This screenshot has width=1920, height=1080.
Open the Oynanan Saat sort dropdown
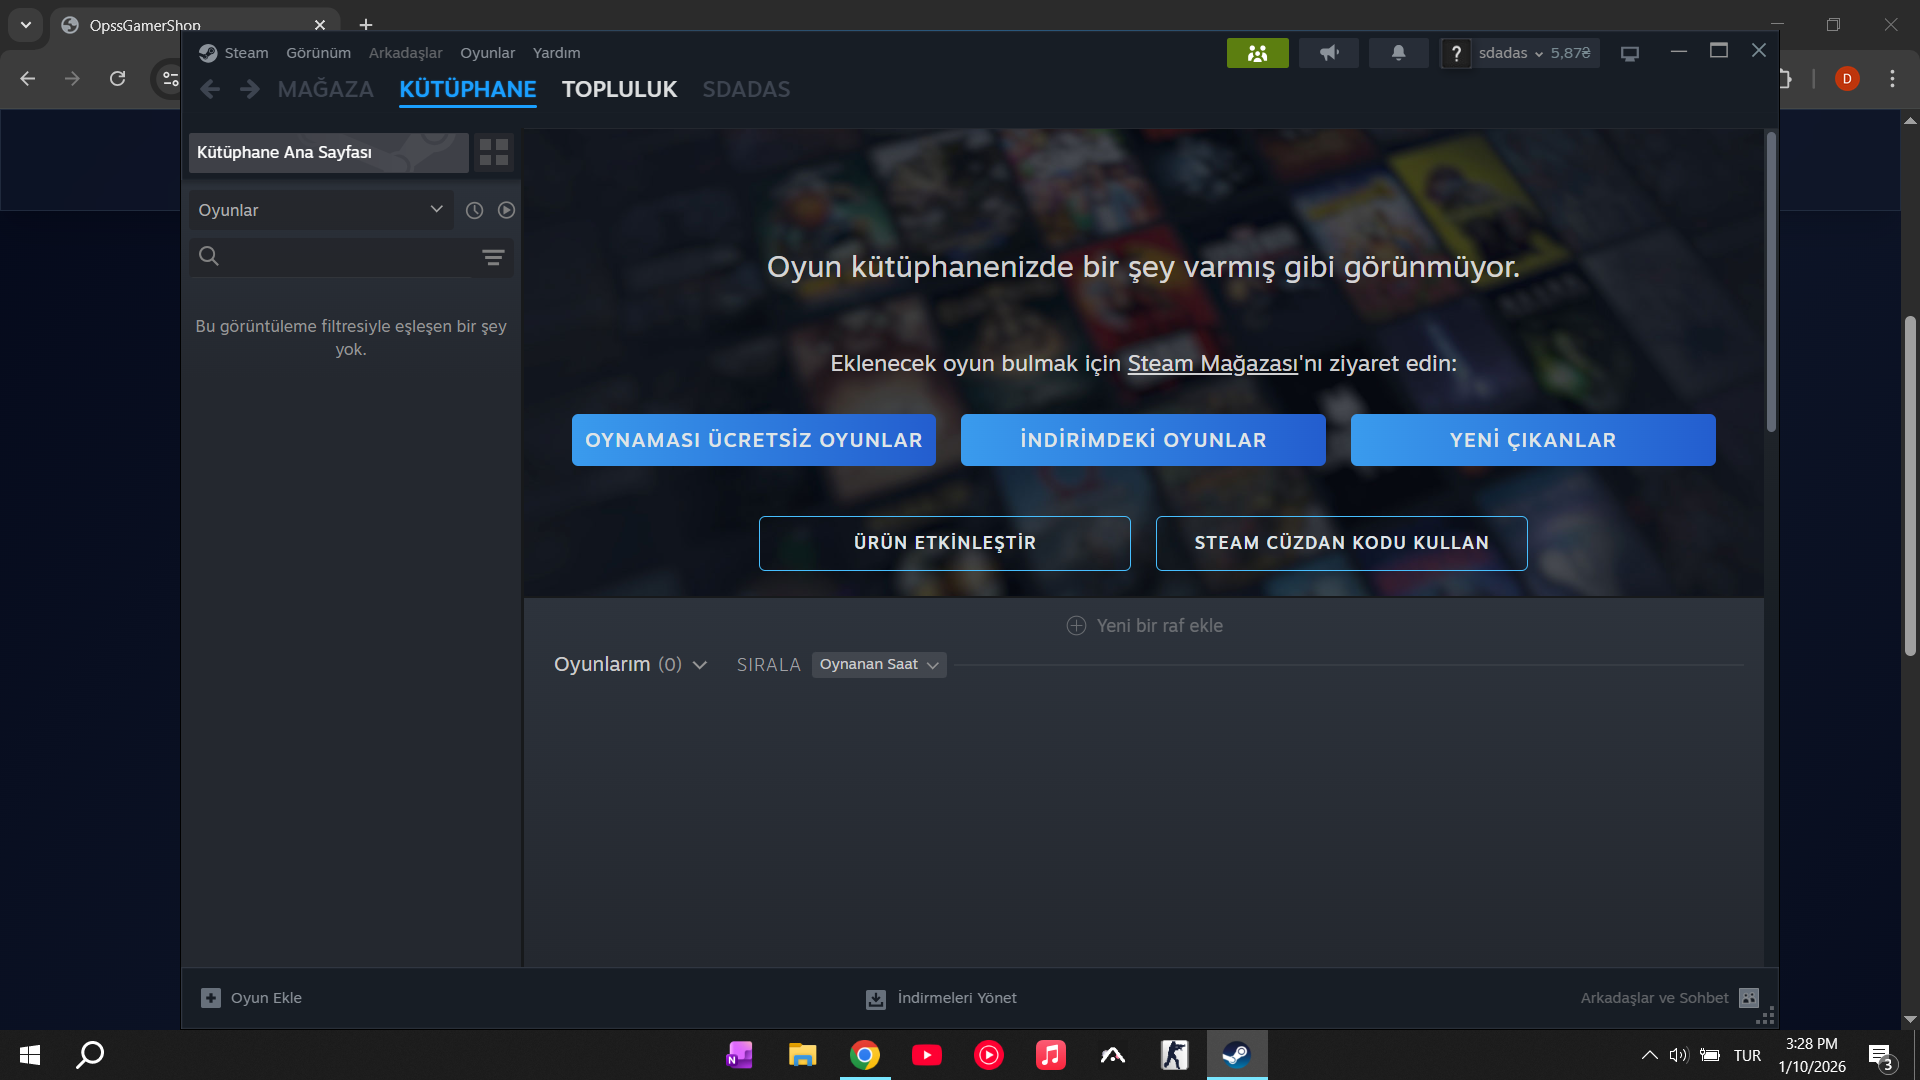879,665
